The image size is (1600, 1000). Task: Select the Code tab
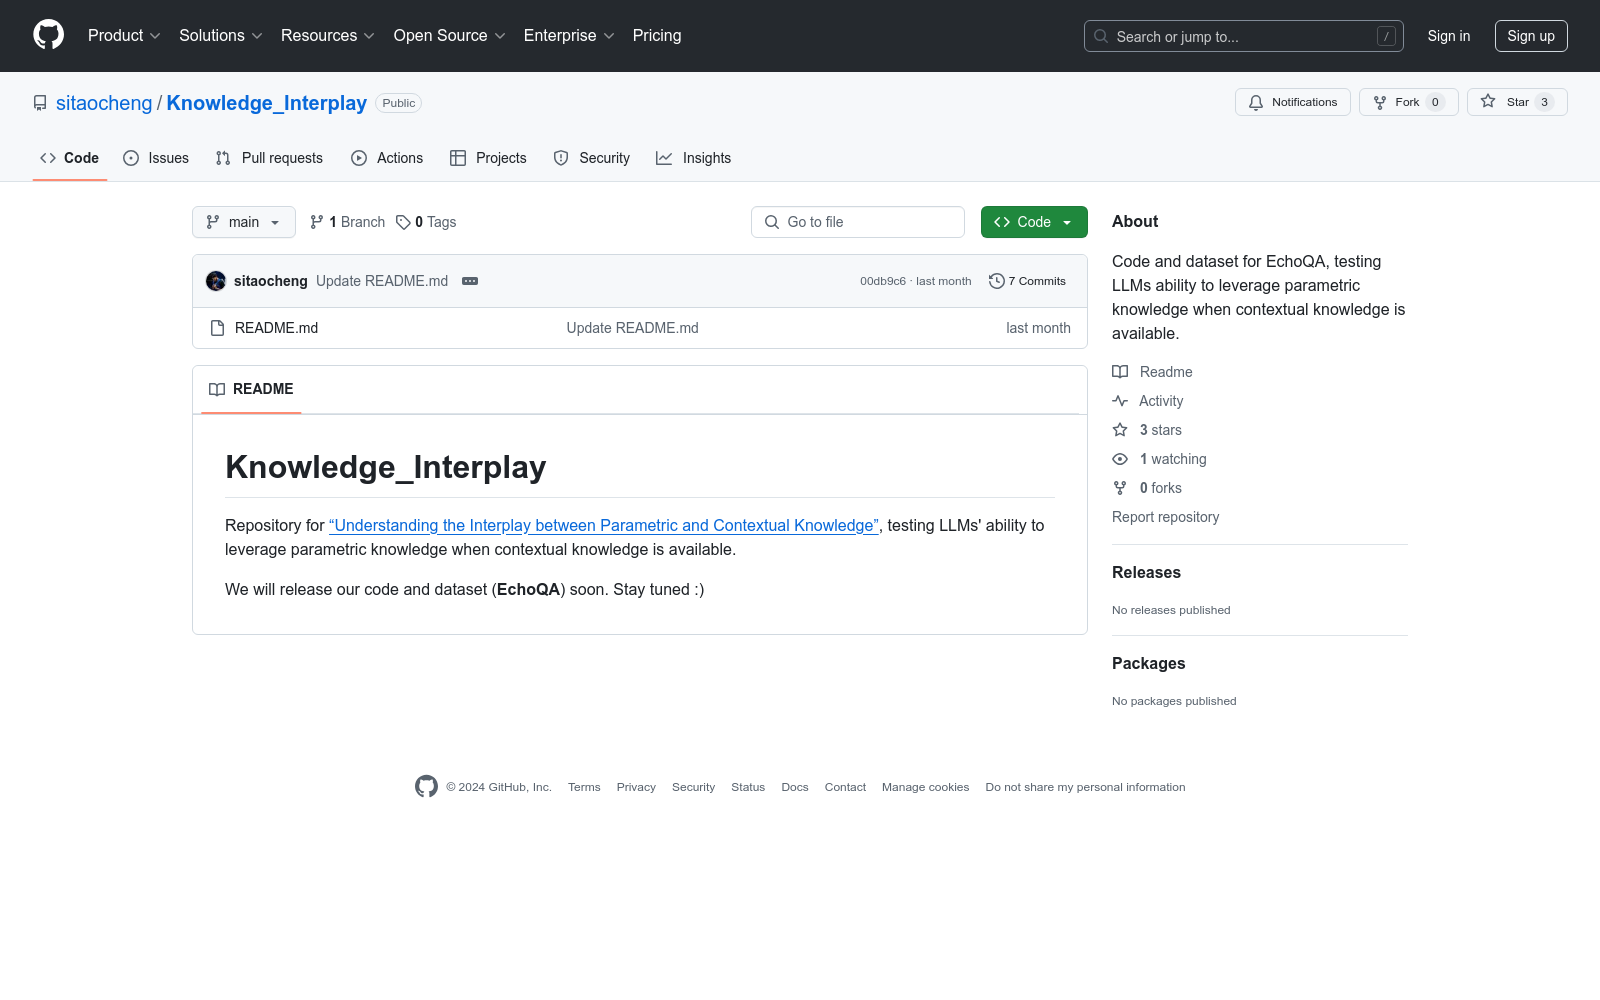coord(70,158)
